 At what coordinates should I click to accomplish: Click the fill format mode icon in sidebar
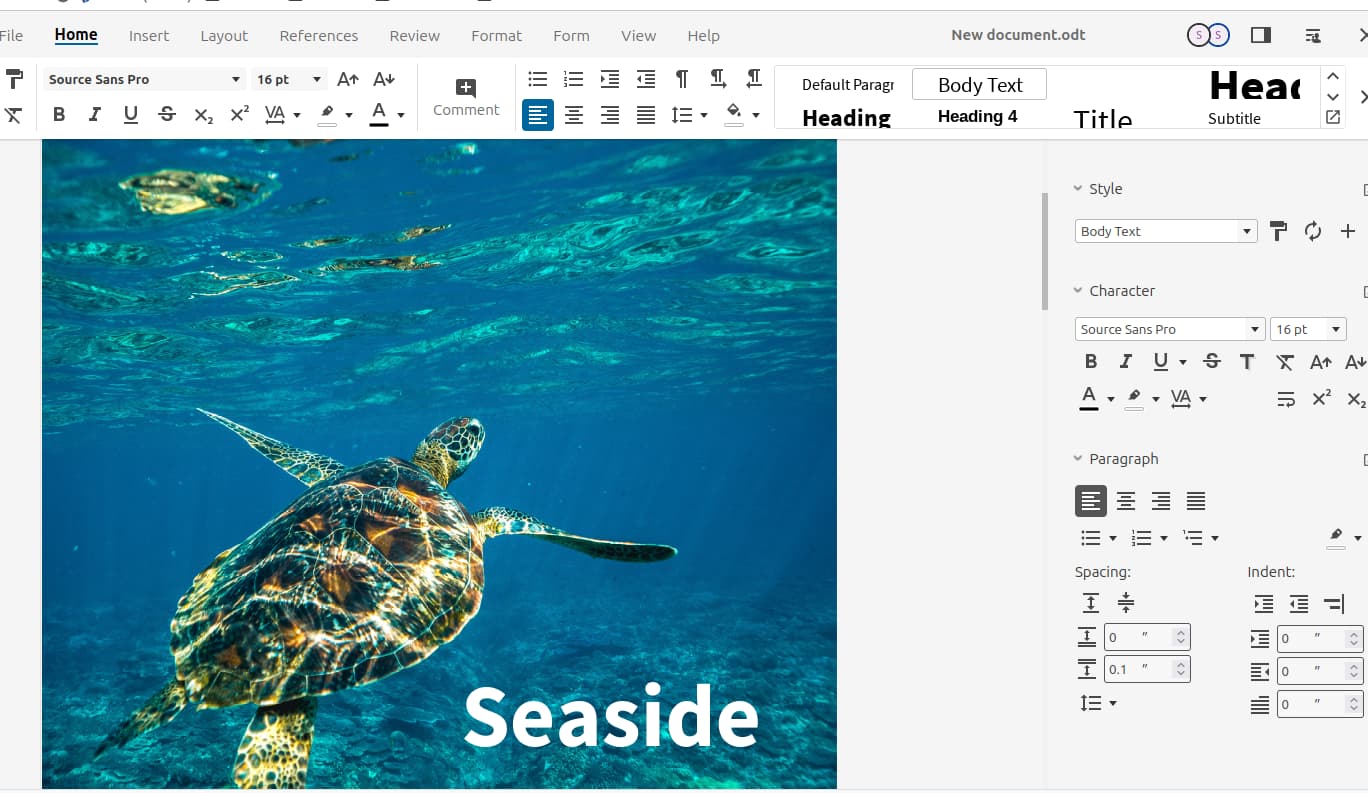point(1278,231)
